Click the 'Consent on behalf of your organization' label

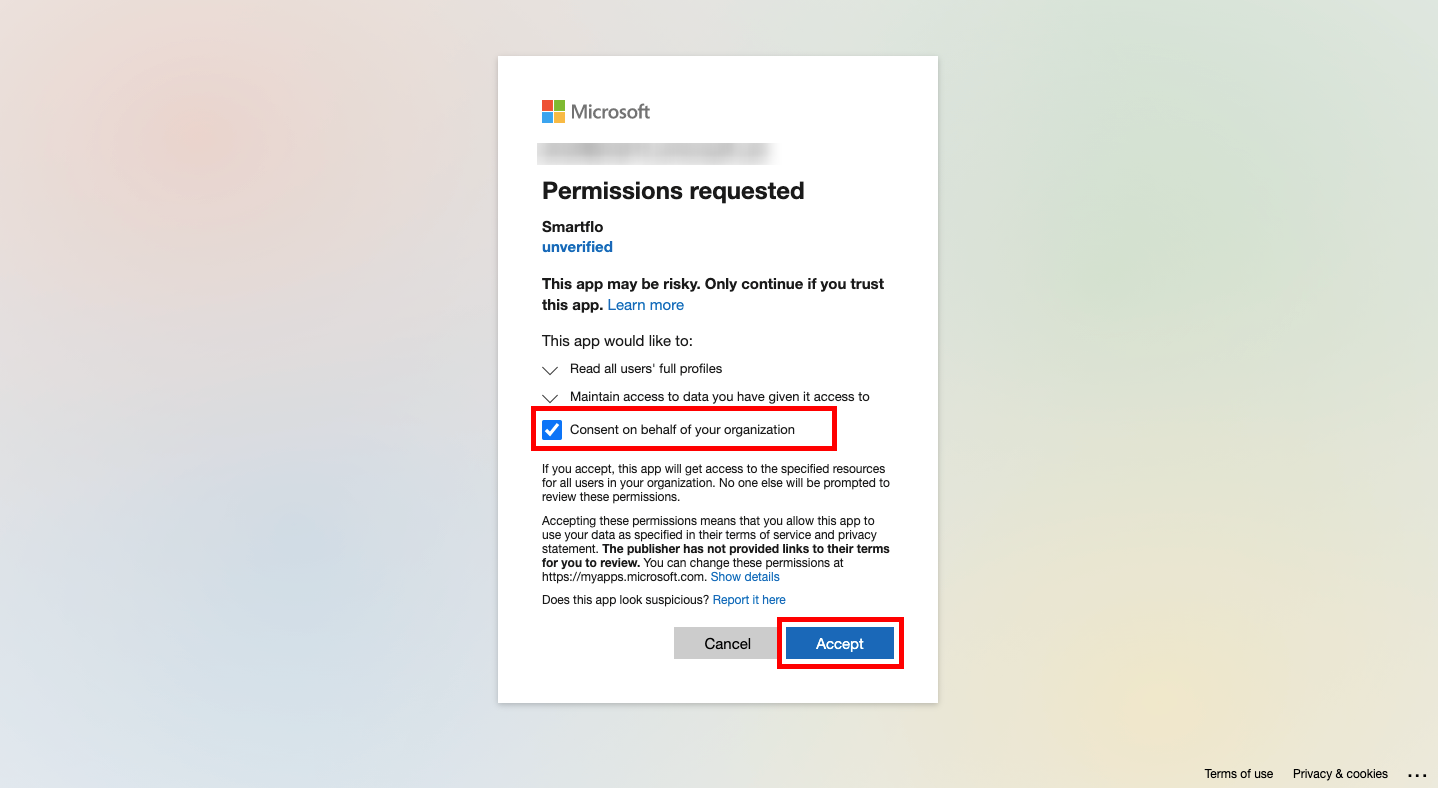click(x=682, y=430)
